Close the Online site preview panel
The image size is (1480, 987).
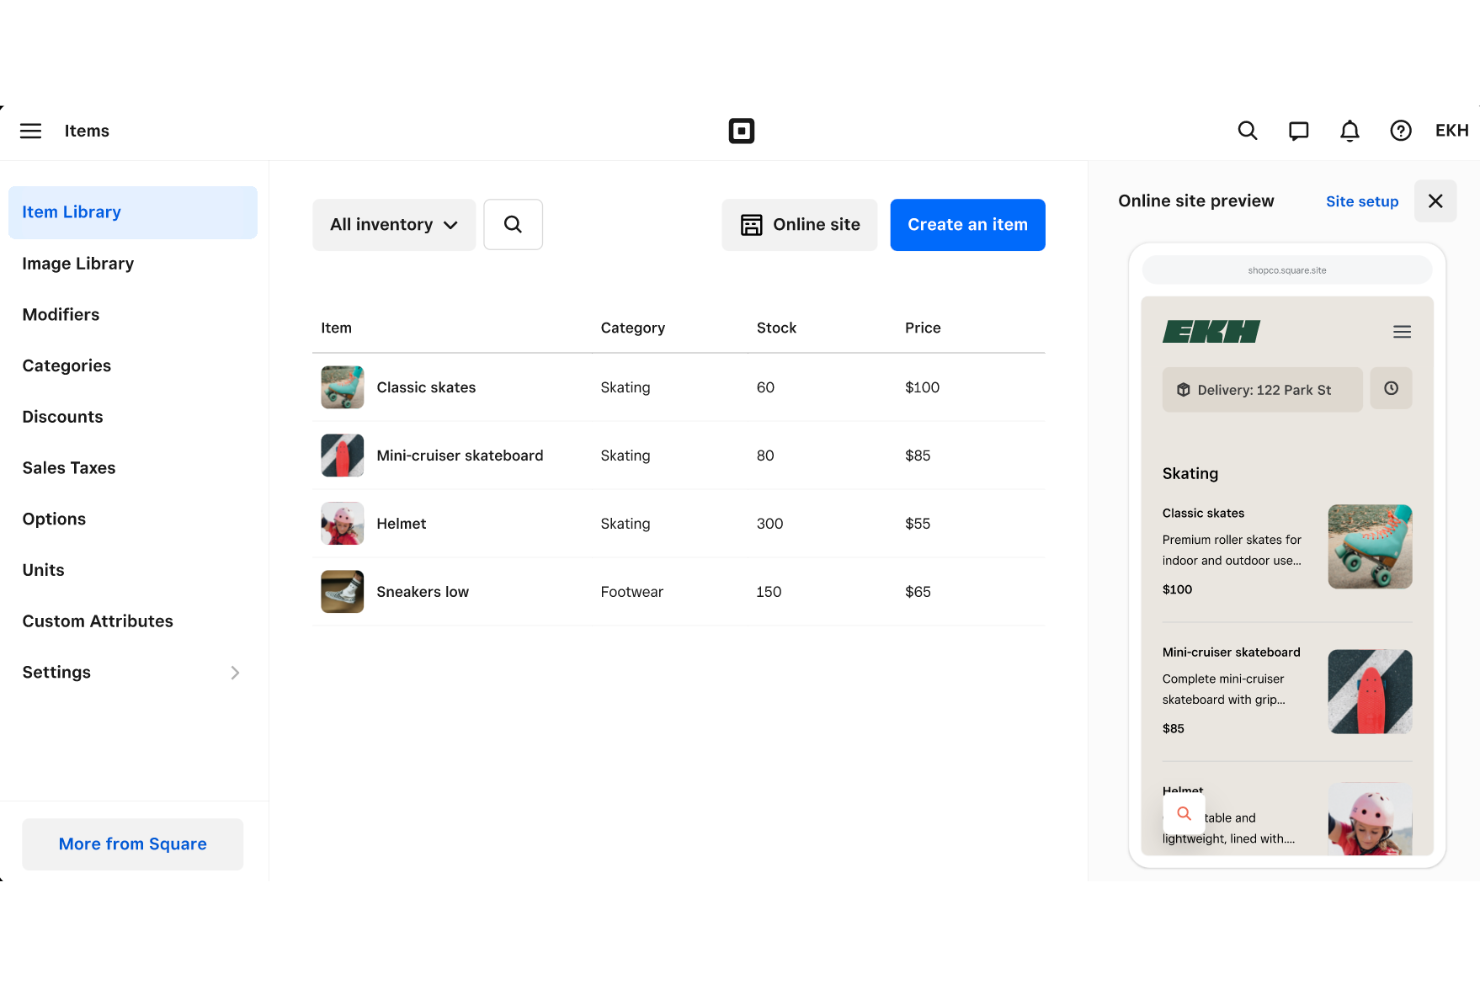point(1435,201)
